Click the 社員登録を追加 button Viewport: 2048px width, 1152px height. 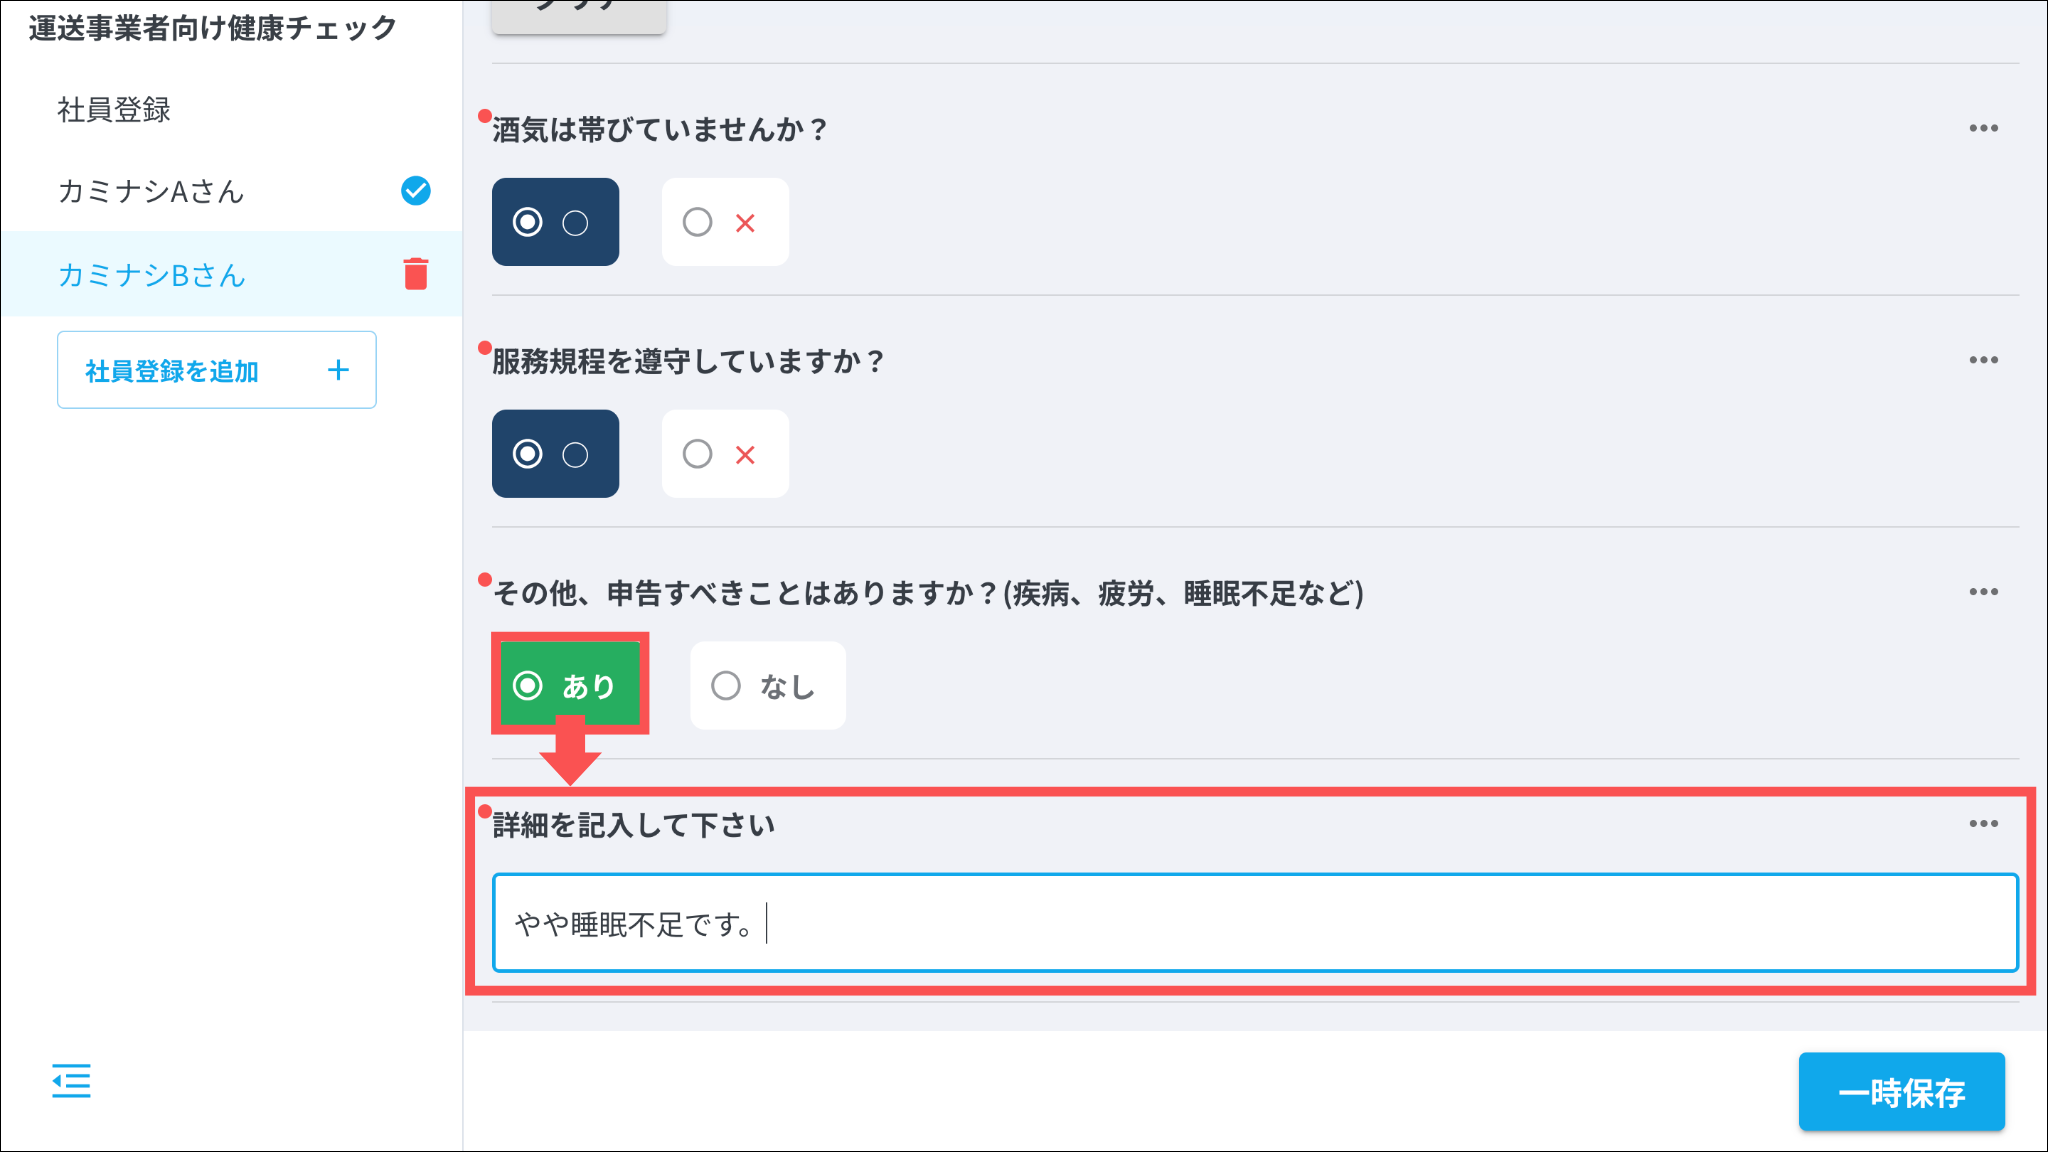[x=216, y=370]
